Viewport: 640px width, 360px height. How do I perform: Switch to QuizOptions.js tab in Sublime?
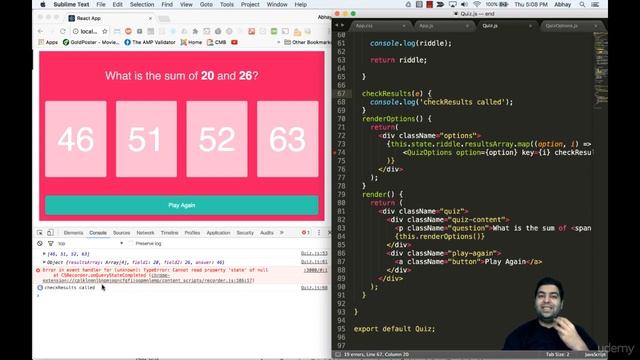[x=562, y=26]
